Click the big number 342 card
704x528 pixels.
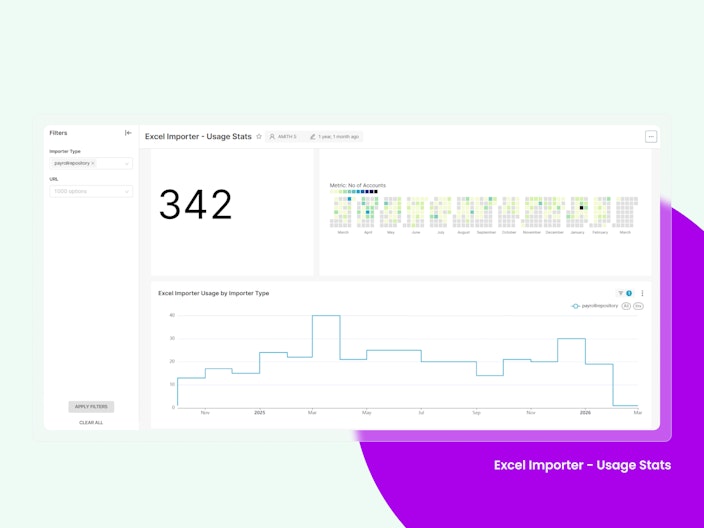(232, 212)
